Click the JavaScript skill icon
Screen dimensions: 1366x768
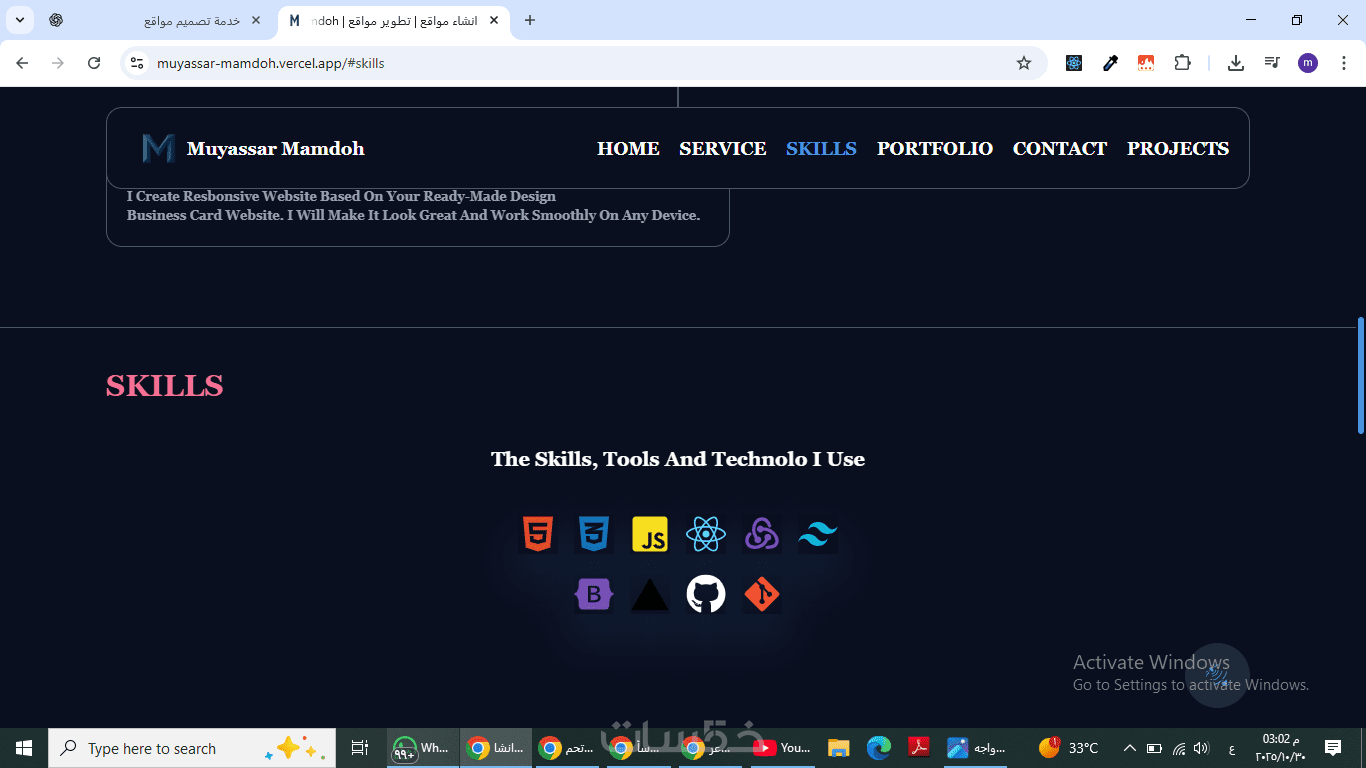click(x=650, y=534)
